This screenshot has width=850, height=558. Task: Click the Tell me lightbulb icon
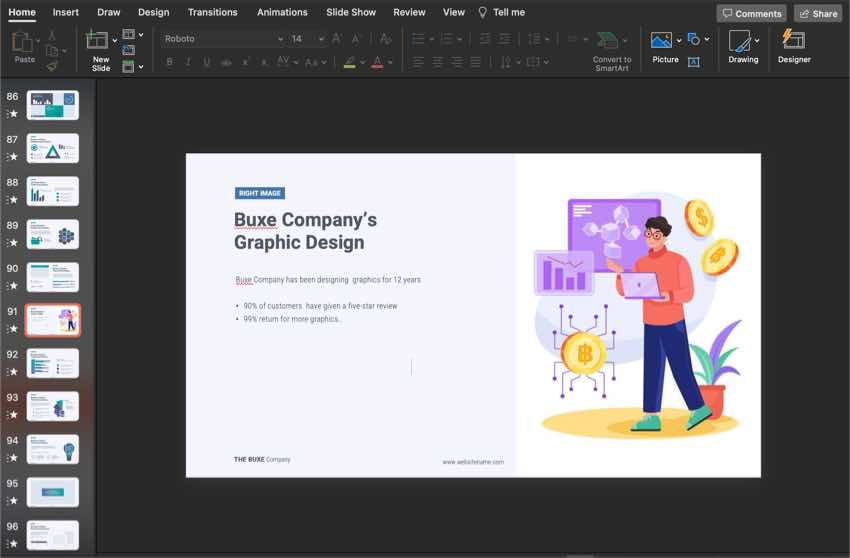point(482,12)
